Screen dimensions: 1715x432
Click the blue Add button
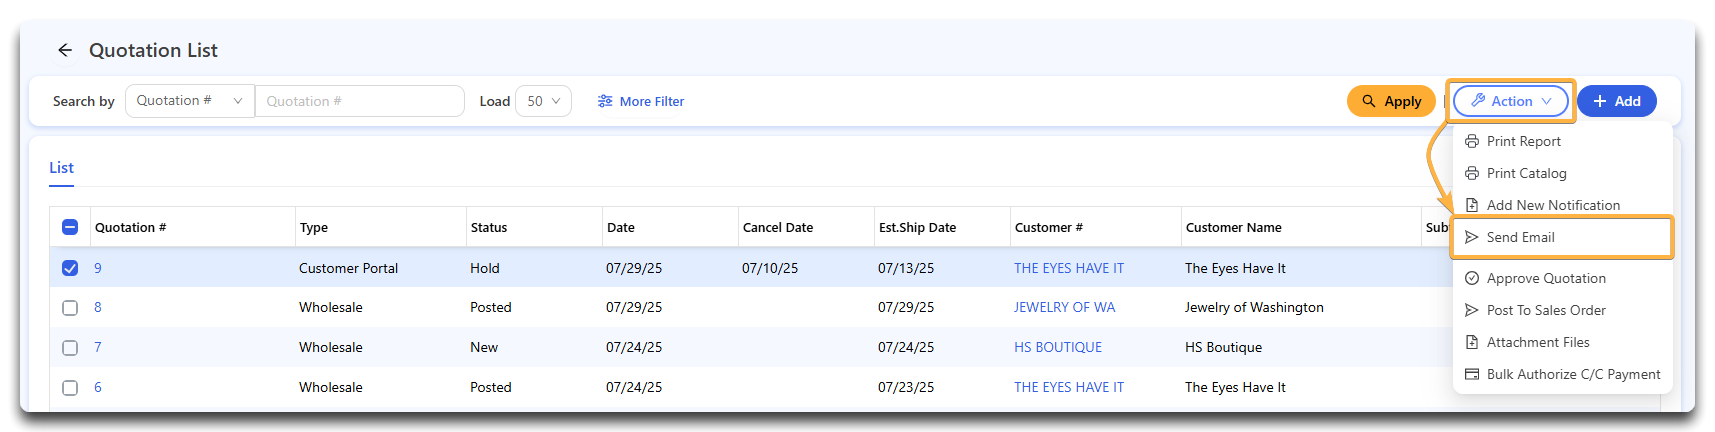[x=1616, y=101]
